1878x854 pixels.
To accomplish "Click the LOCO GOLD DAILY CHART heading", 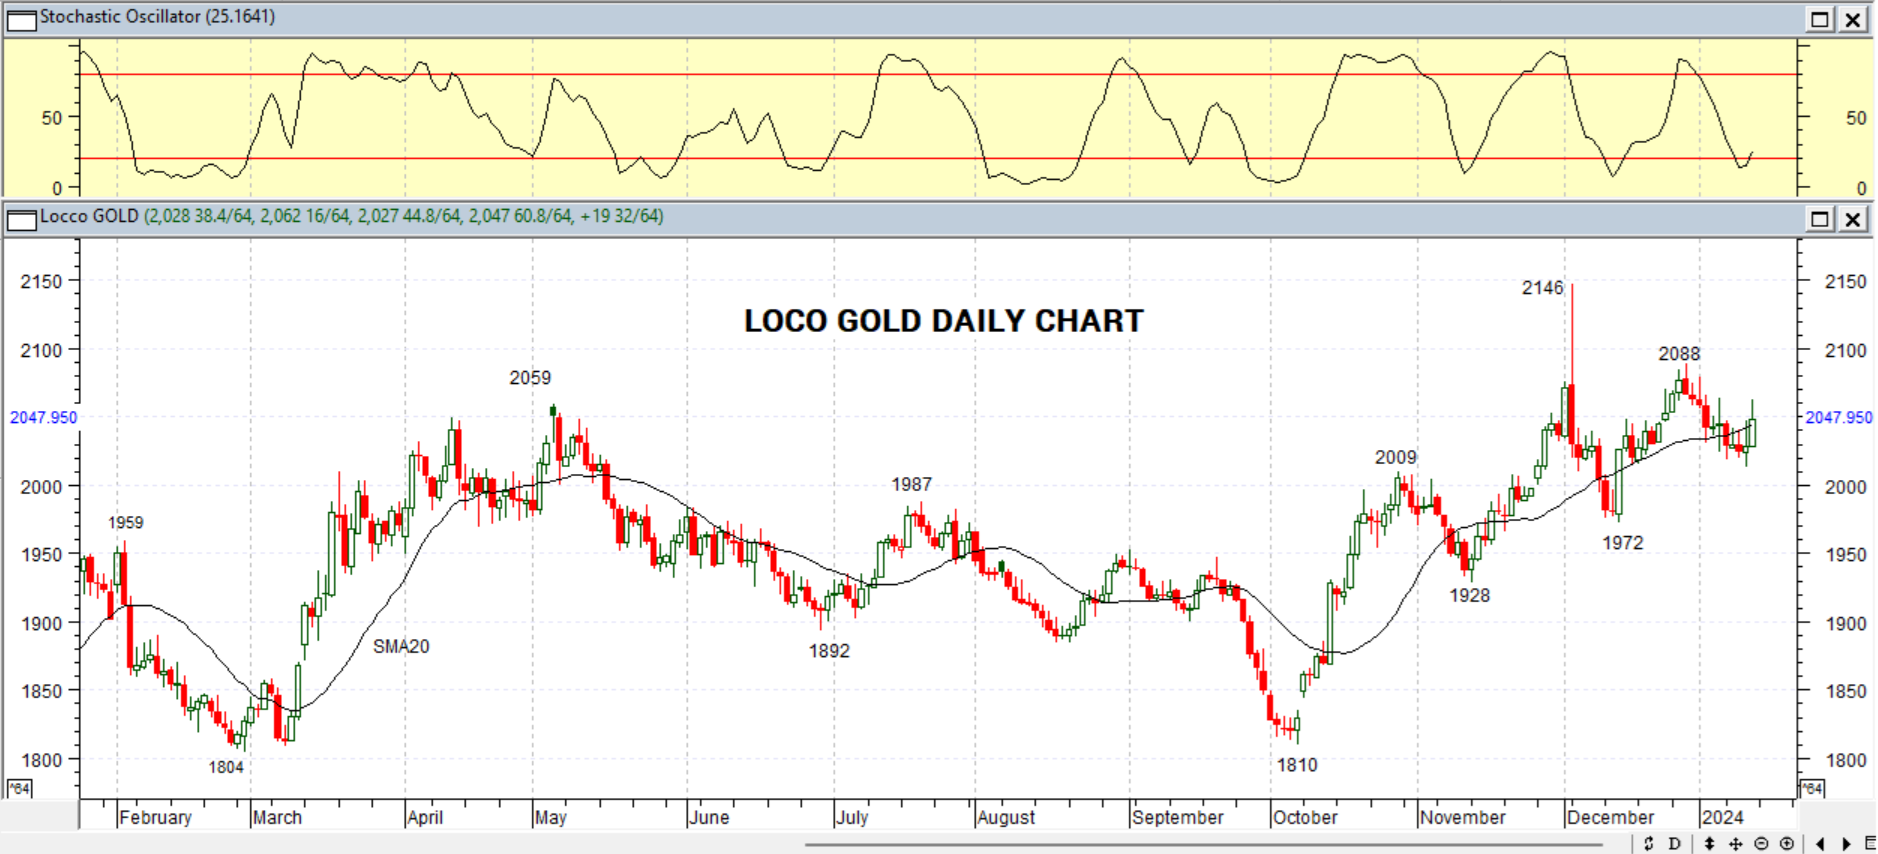I will 943,321.
